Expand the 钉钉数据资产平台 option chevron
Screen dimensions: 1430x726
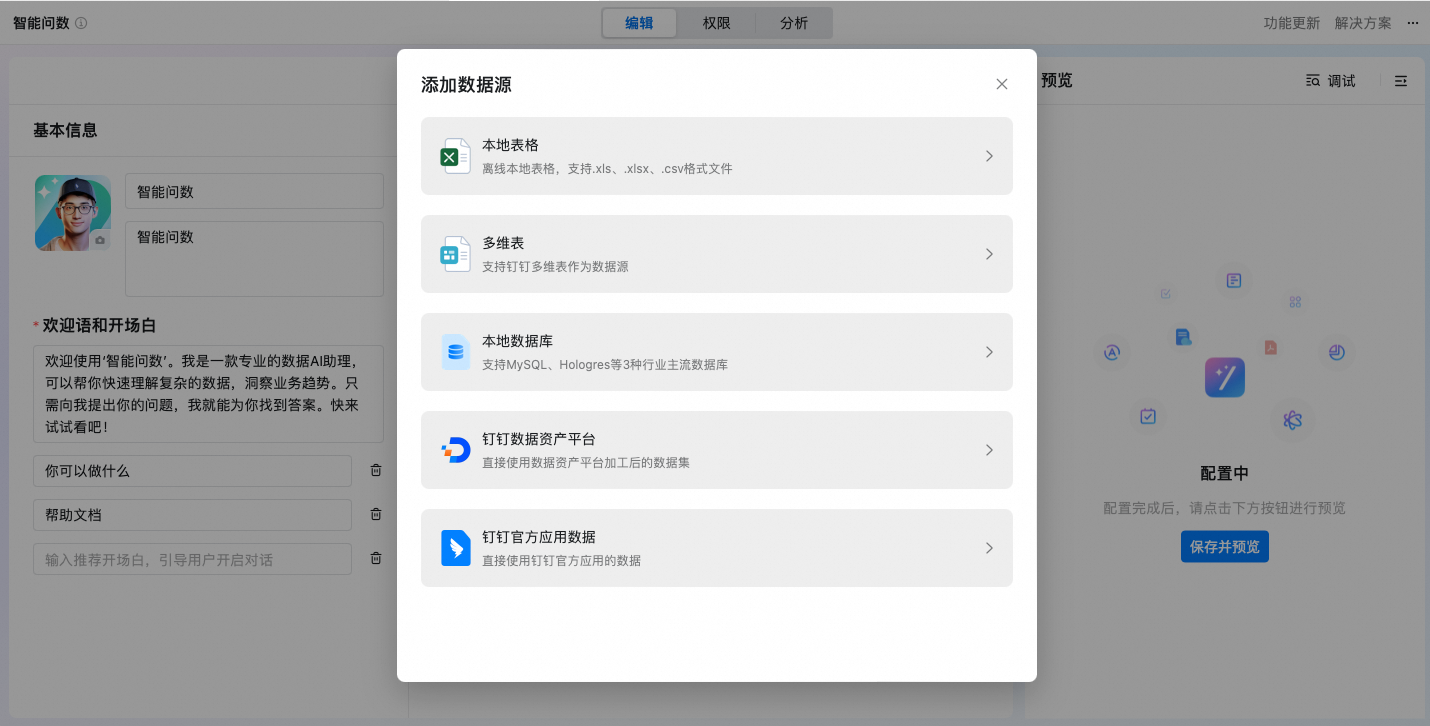[989, 450]
